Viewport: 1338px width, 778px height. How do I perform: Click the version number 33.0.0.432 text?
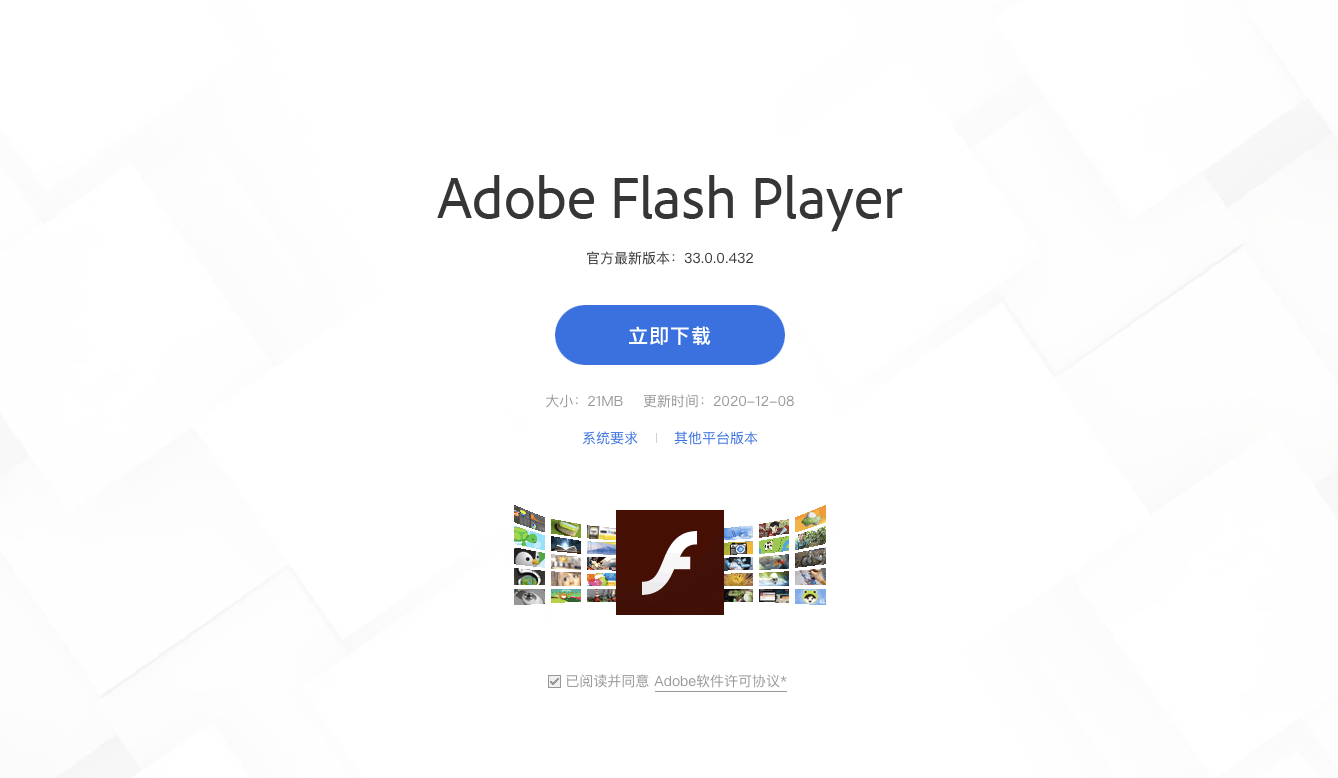pyautogui.click(x=719, y=258)
